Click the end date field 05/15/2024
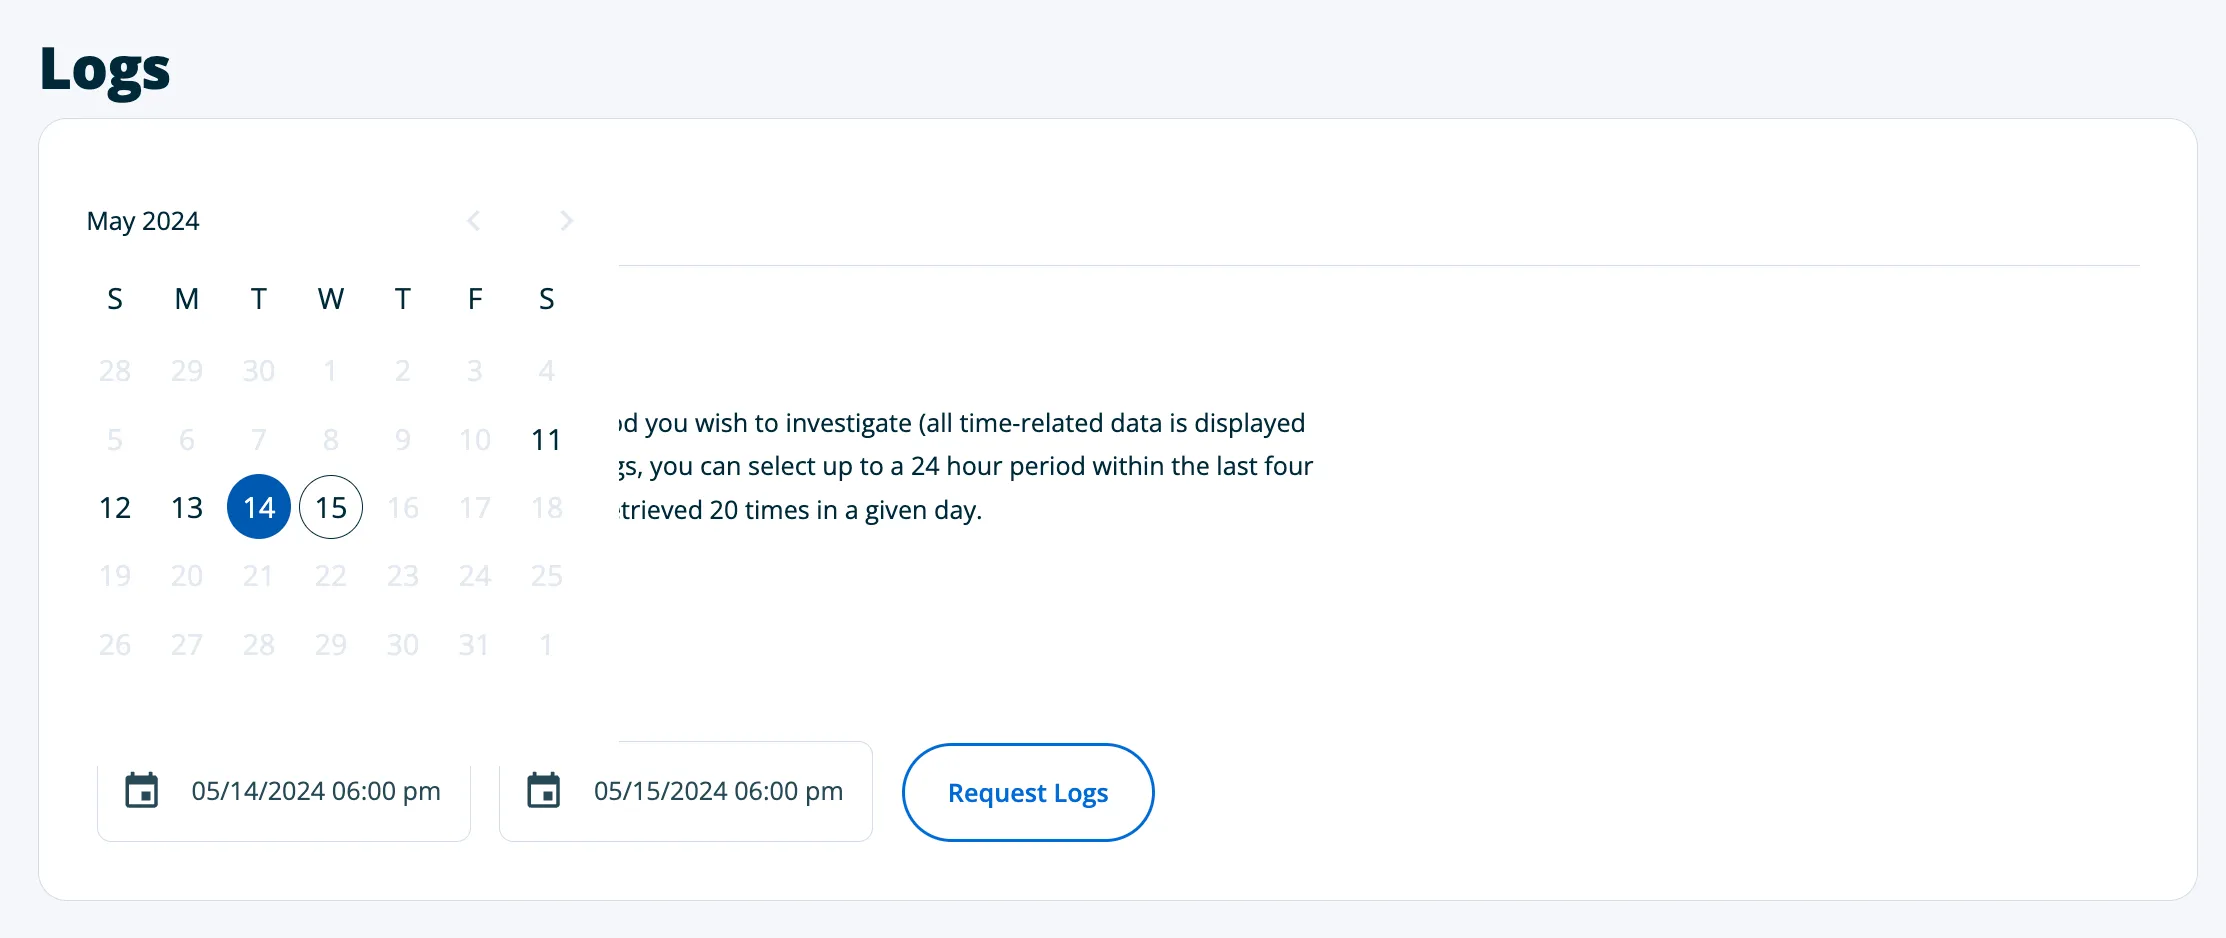This screenshot has height=938, width=2226. tap(718, 791)
